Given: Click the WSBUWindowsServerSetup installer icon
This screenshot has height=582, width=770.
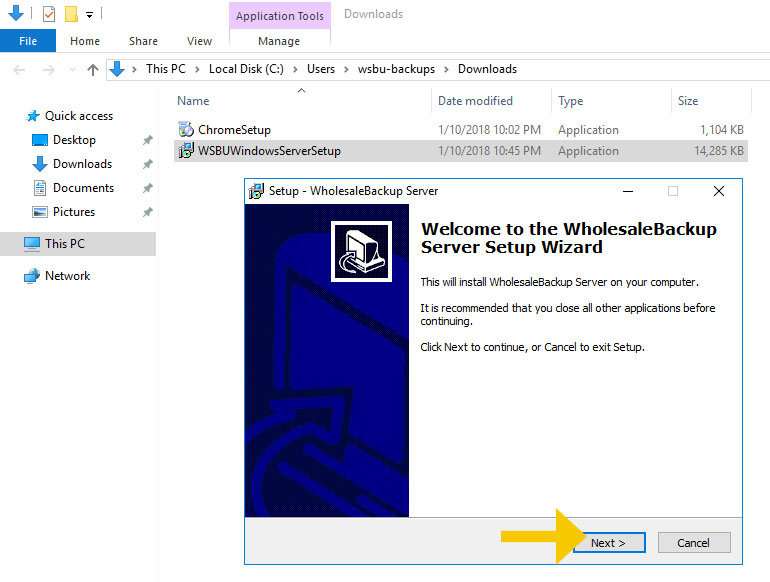Looking at the screenshot, I should coord(186,150).
